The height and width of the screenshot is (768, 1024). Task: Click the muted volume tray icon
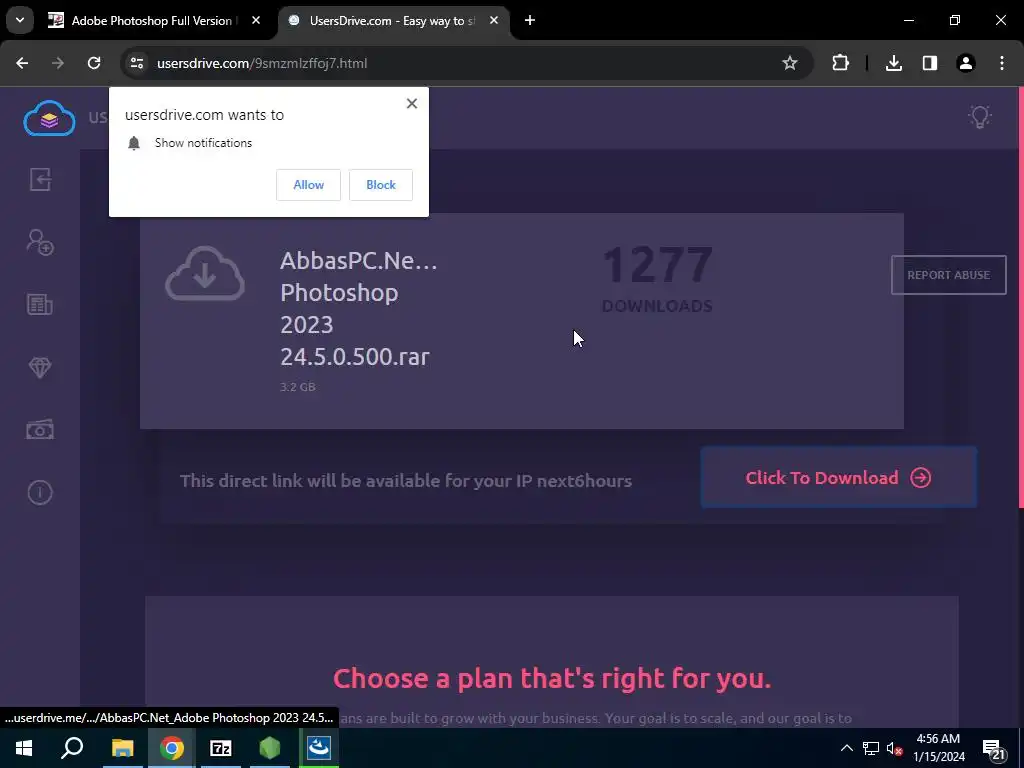pyautogui.click(x=894, y=748)
